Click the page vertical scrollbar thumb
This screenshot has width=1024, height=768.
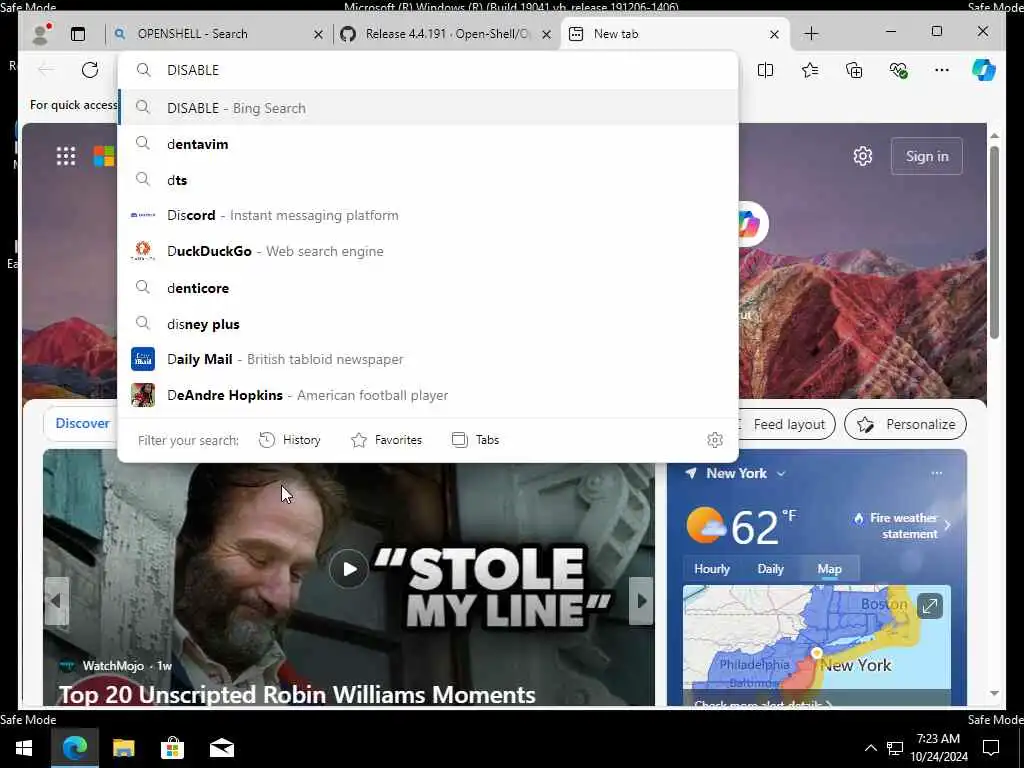pos(994,242)
